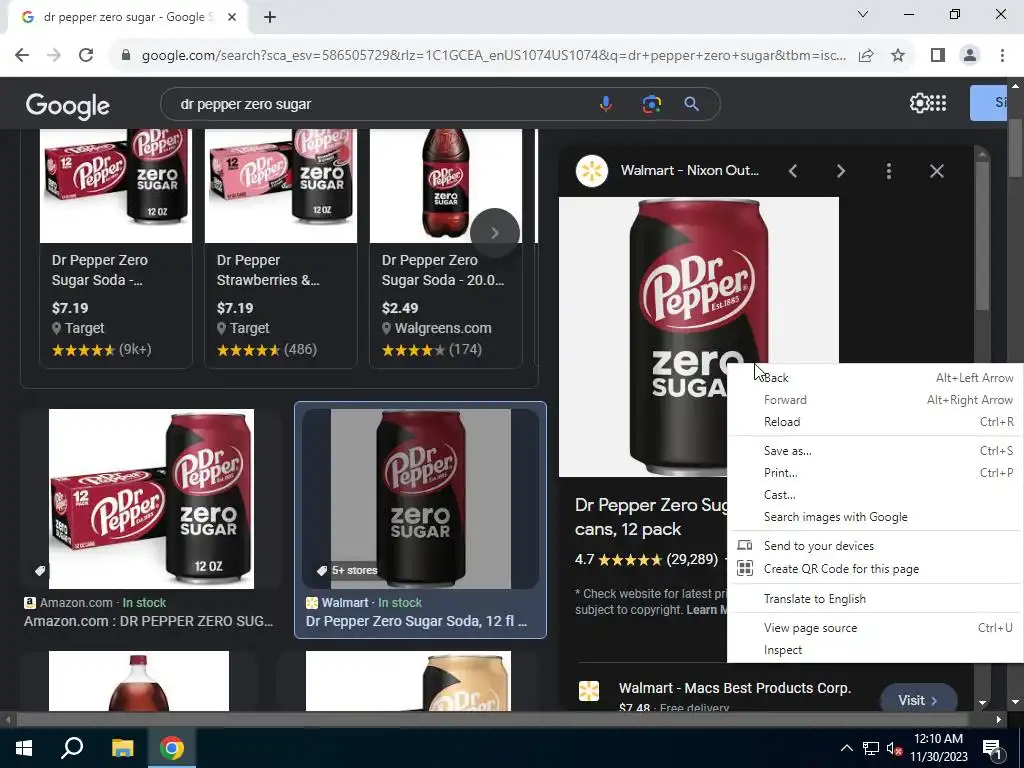Click Dr Pepper Zero Sugar Soda, 12 fl link
This screenshot has height=768, width=1024.
pos(416,621)
